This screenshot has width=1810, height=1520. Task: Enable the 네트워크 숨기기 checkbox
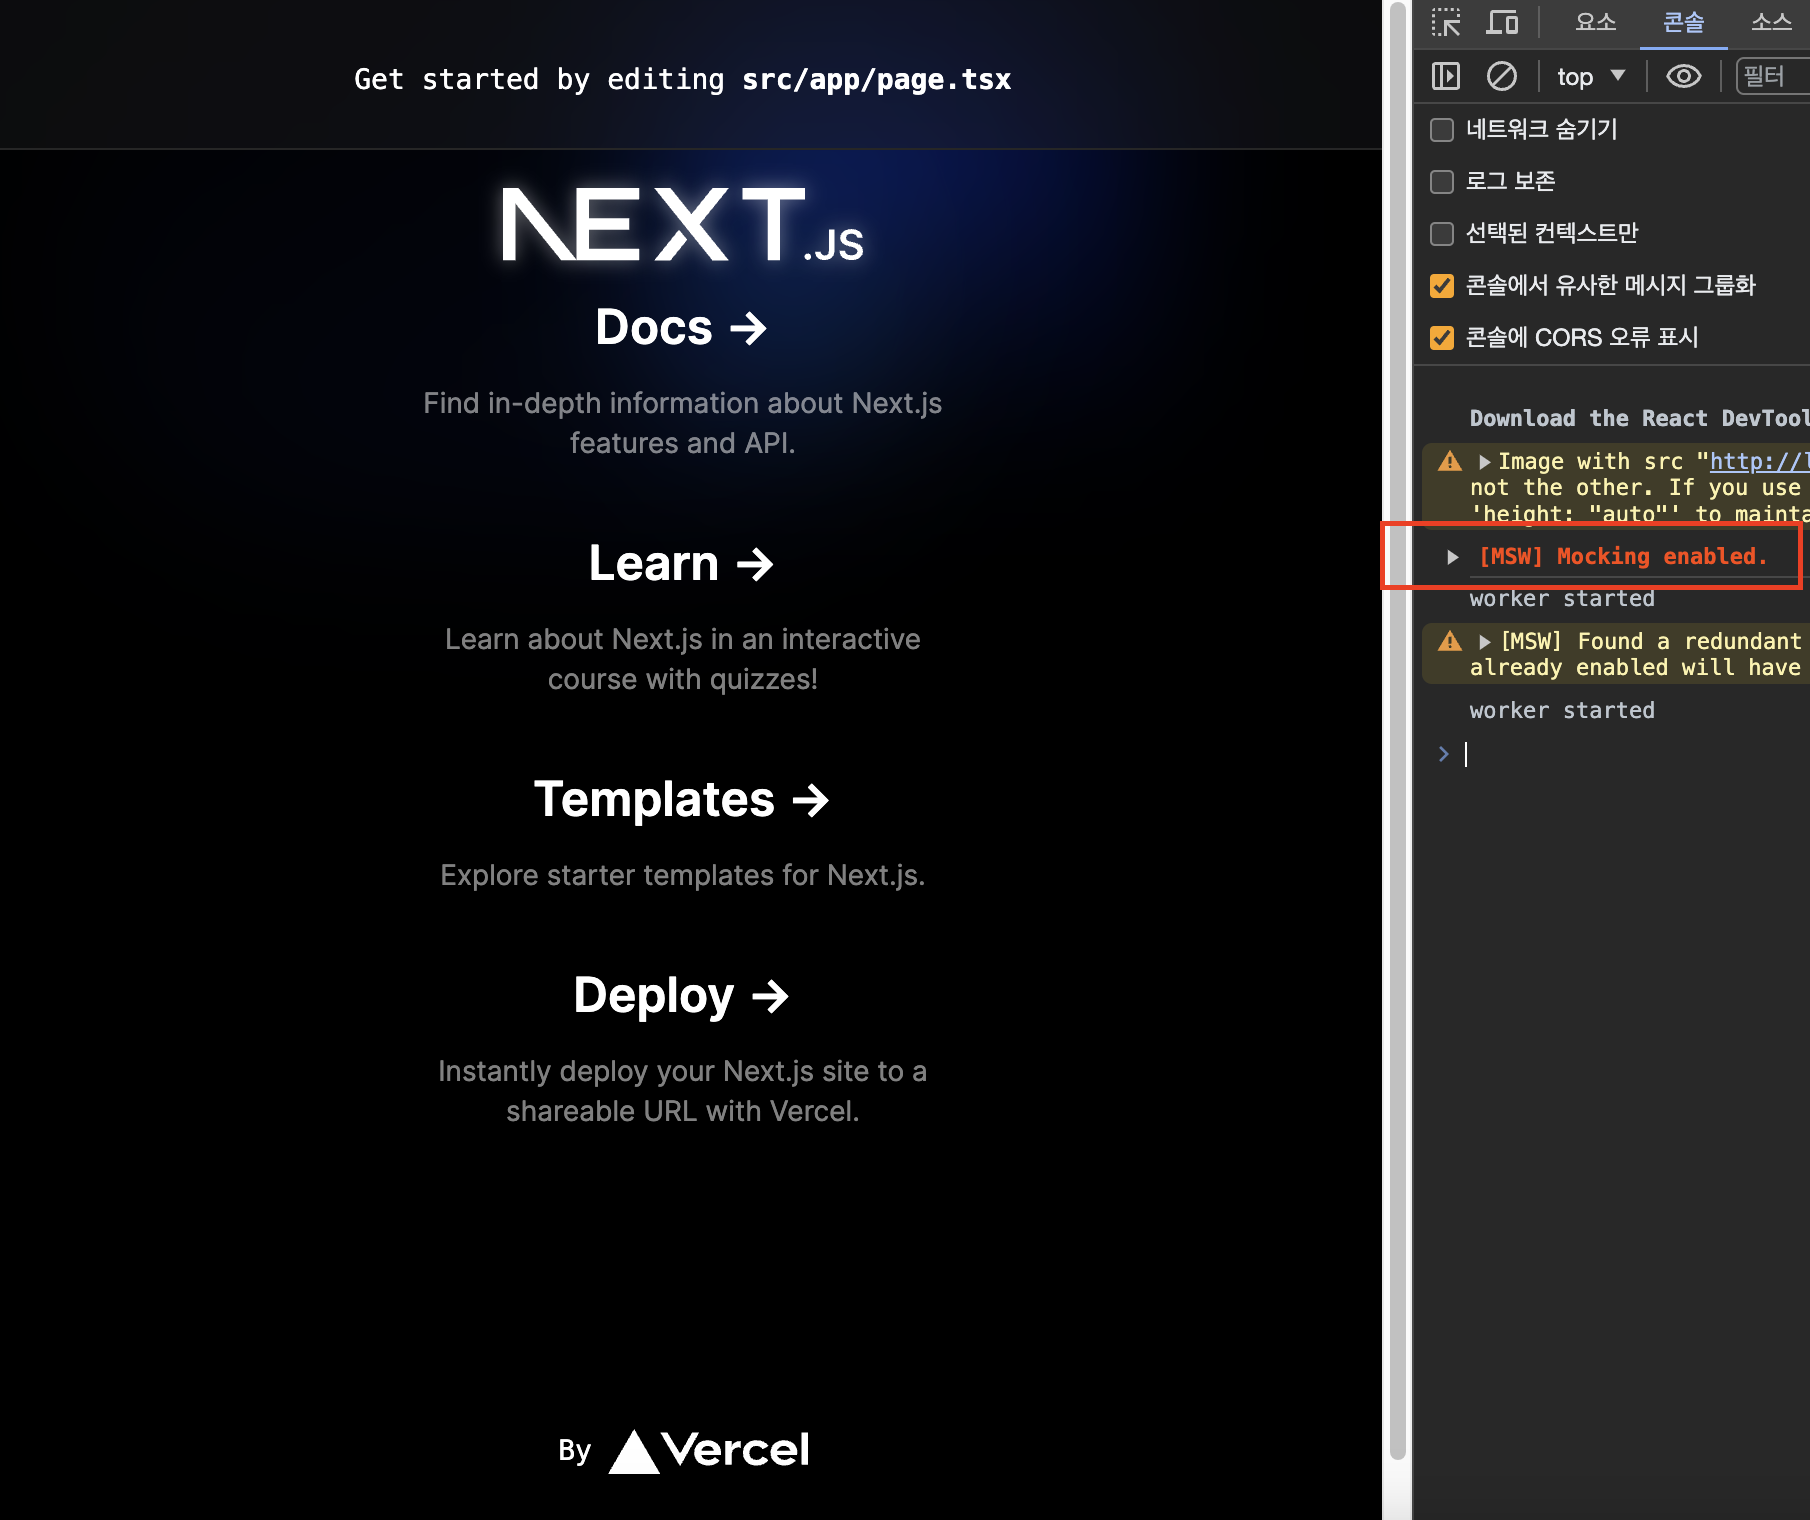click(x=1442, y=130)
